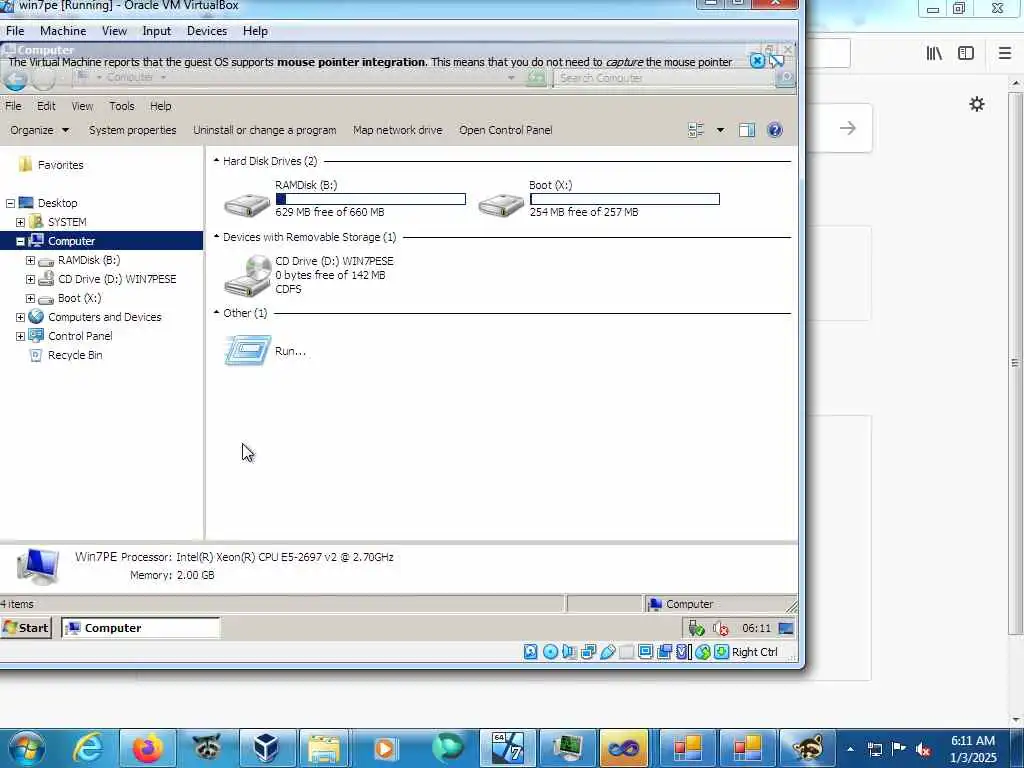The width and height of the screenshot is (1024, 768).
Task: Open Internet Explorer from host taskbar
Action: tap(88, 748)
